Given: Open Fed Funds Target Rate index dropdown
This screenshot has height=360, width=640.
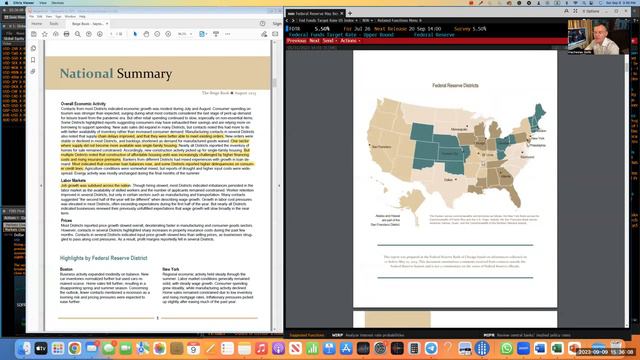Looking at the screenshot, I should [328, 20].
